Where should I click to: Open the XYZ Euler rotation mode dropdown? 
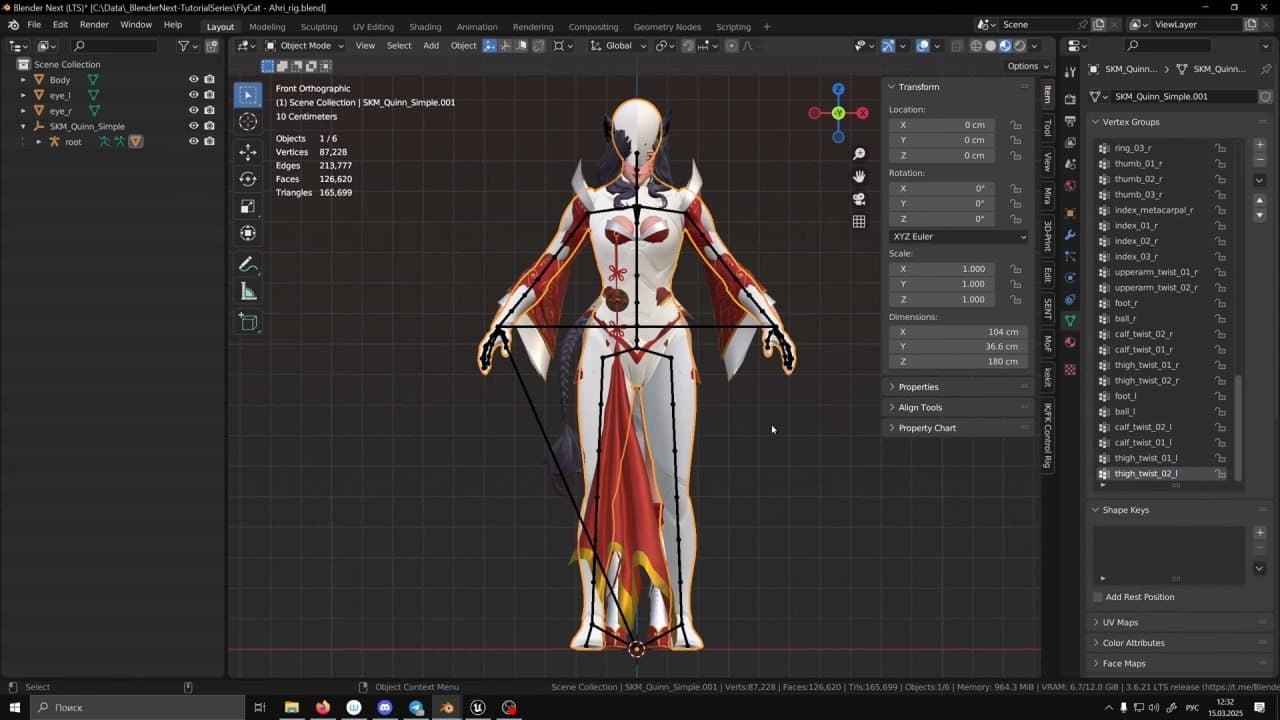tap(958, 237)
